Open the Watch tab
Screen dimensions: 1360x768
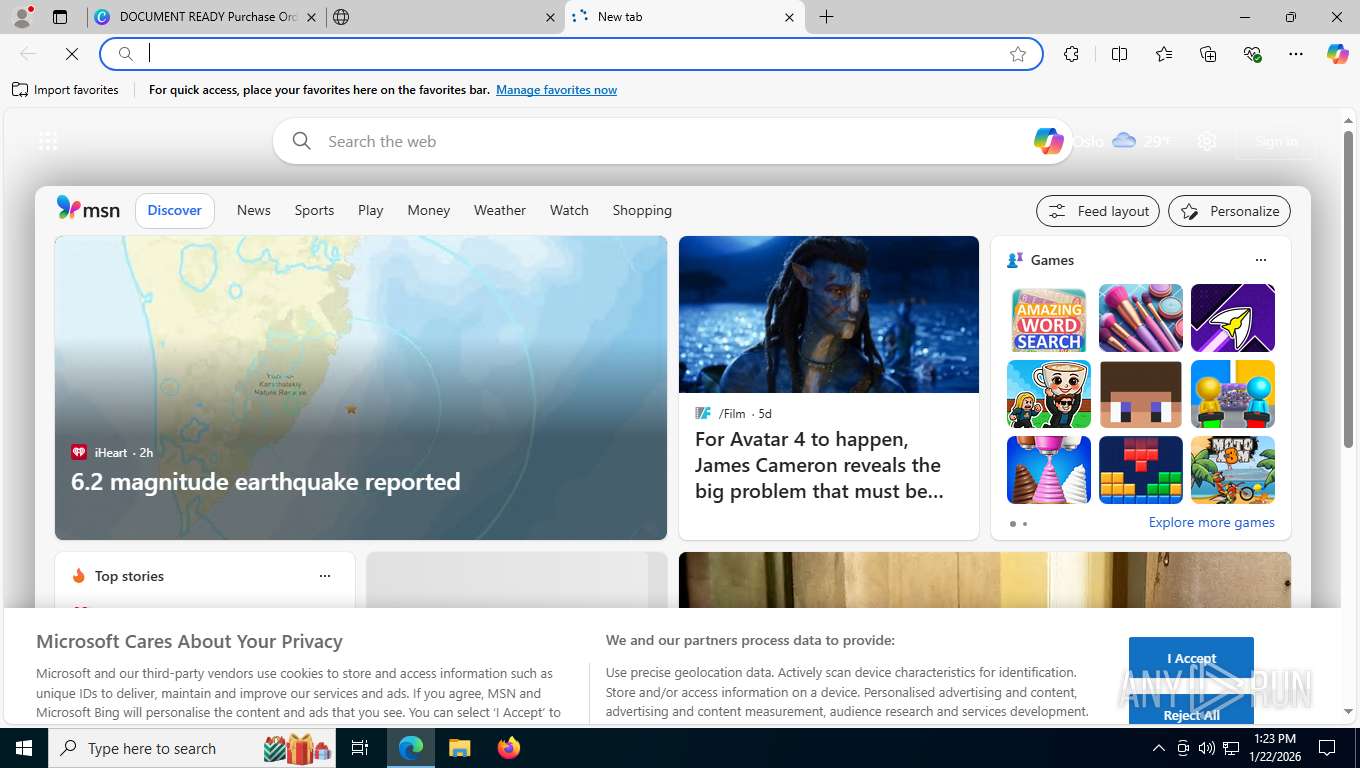pyautogui.click(x=569, y=210)
